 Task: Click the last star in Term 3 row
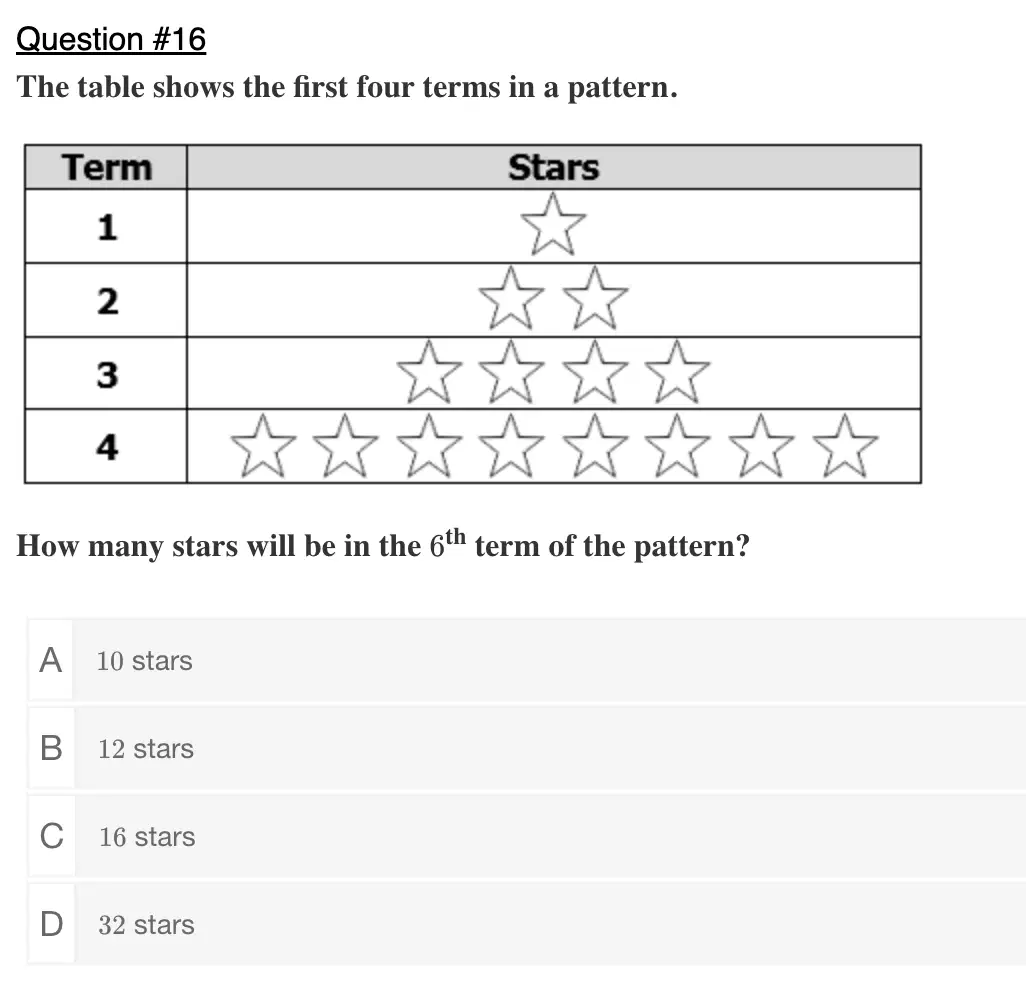[x=677, y=372]
